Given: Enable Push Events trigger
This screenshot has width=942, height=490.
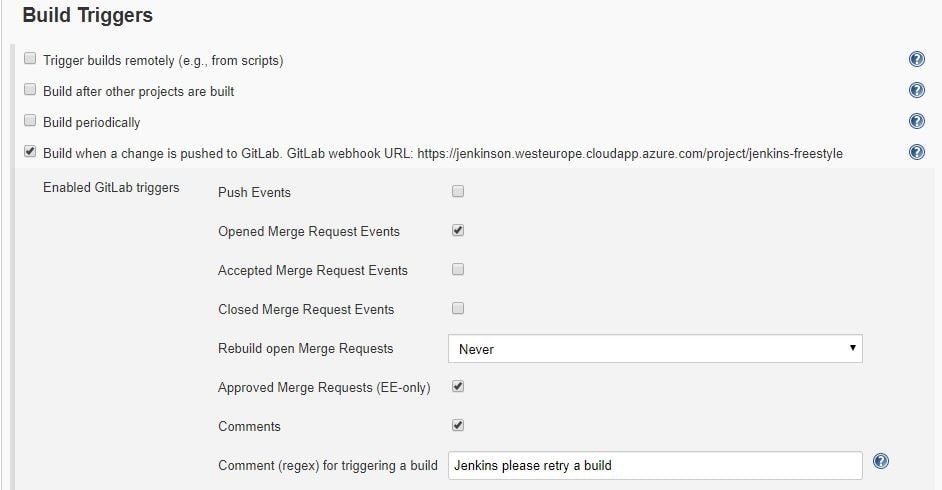Looking at the screenshot, I should tap(458, 192).
